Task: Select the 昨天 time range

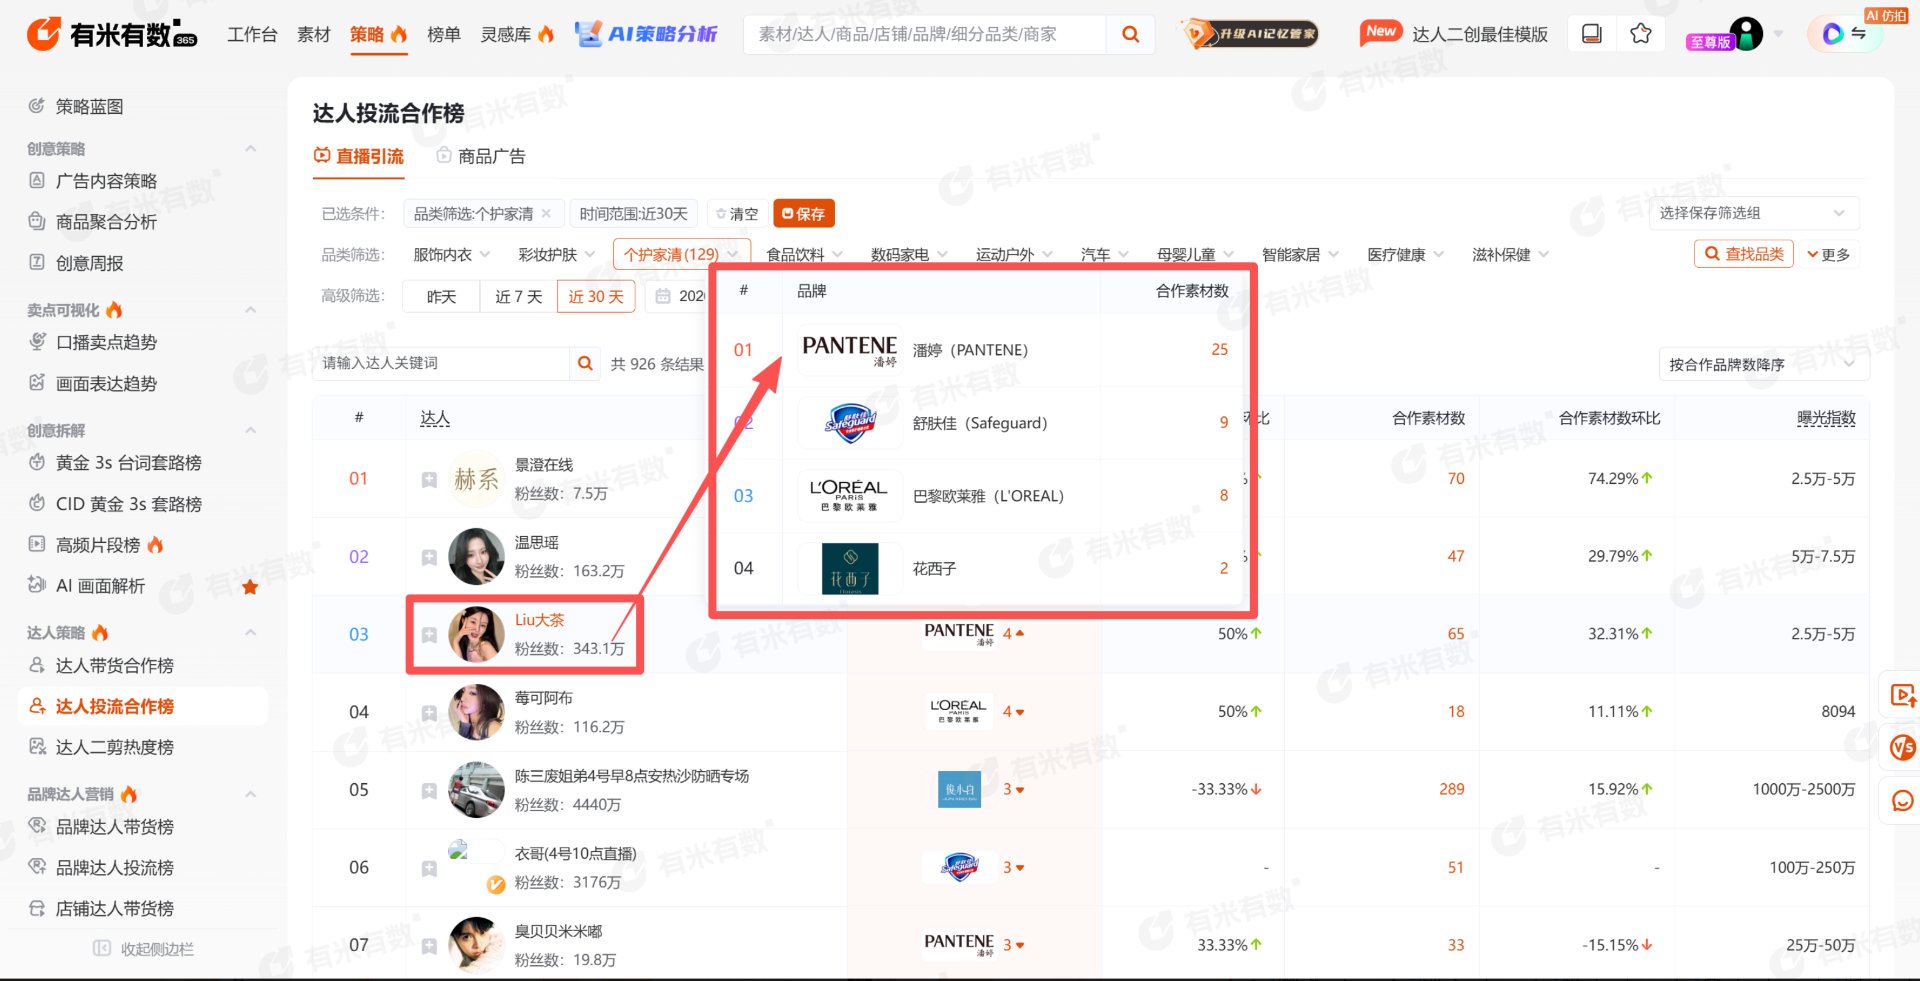Action: 441,296
